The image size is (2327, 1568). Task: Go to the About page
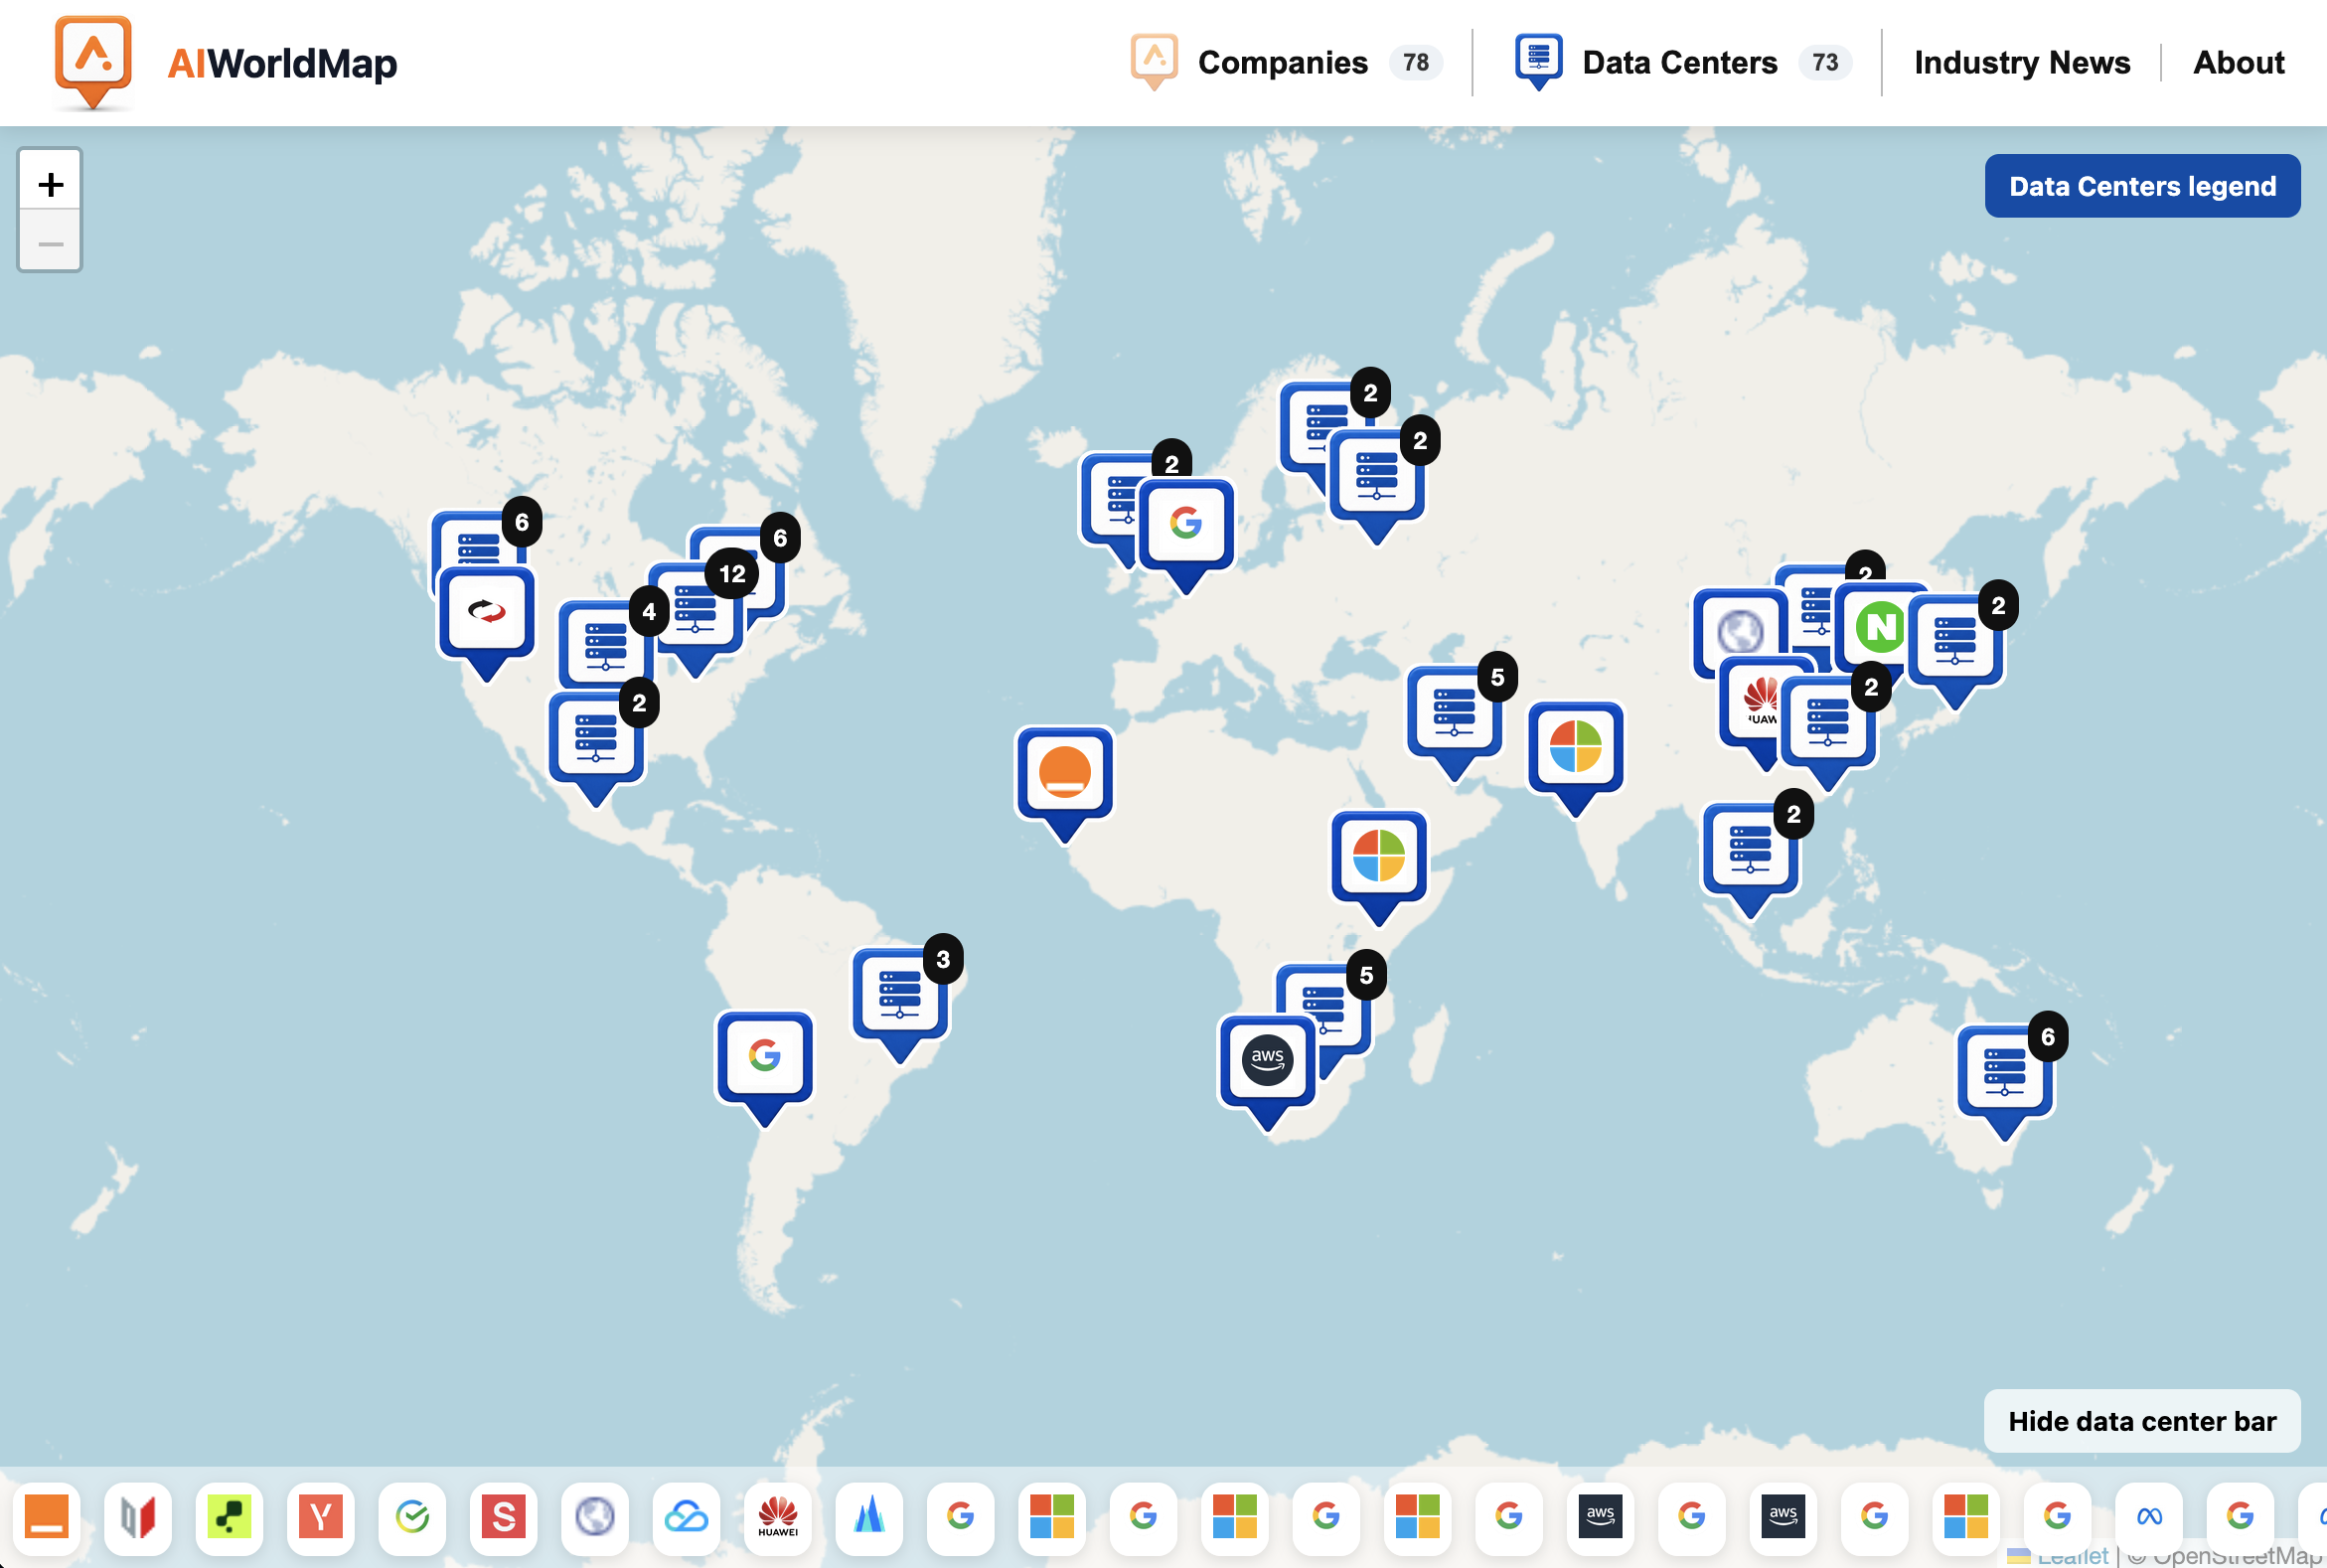tap(2239, 62)
